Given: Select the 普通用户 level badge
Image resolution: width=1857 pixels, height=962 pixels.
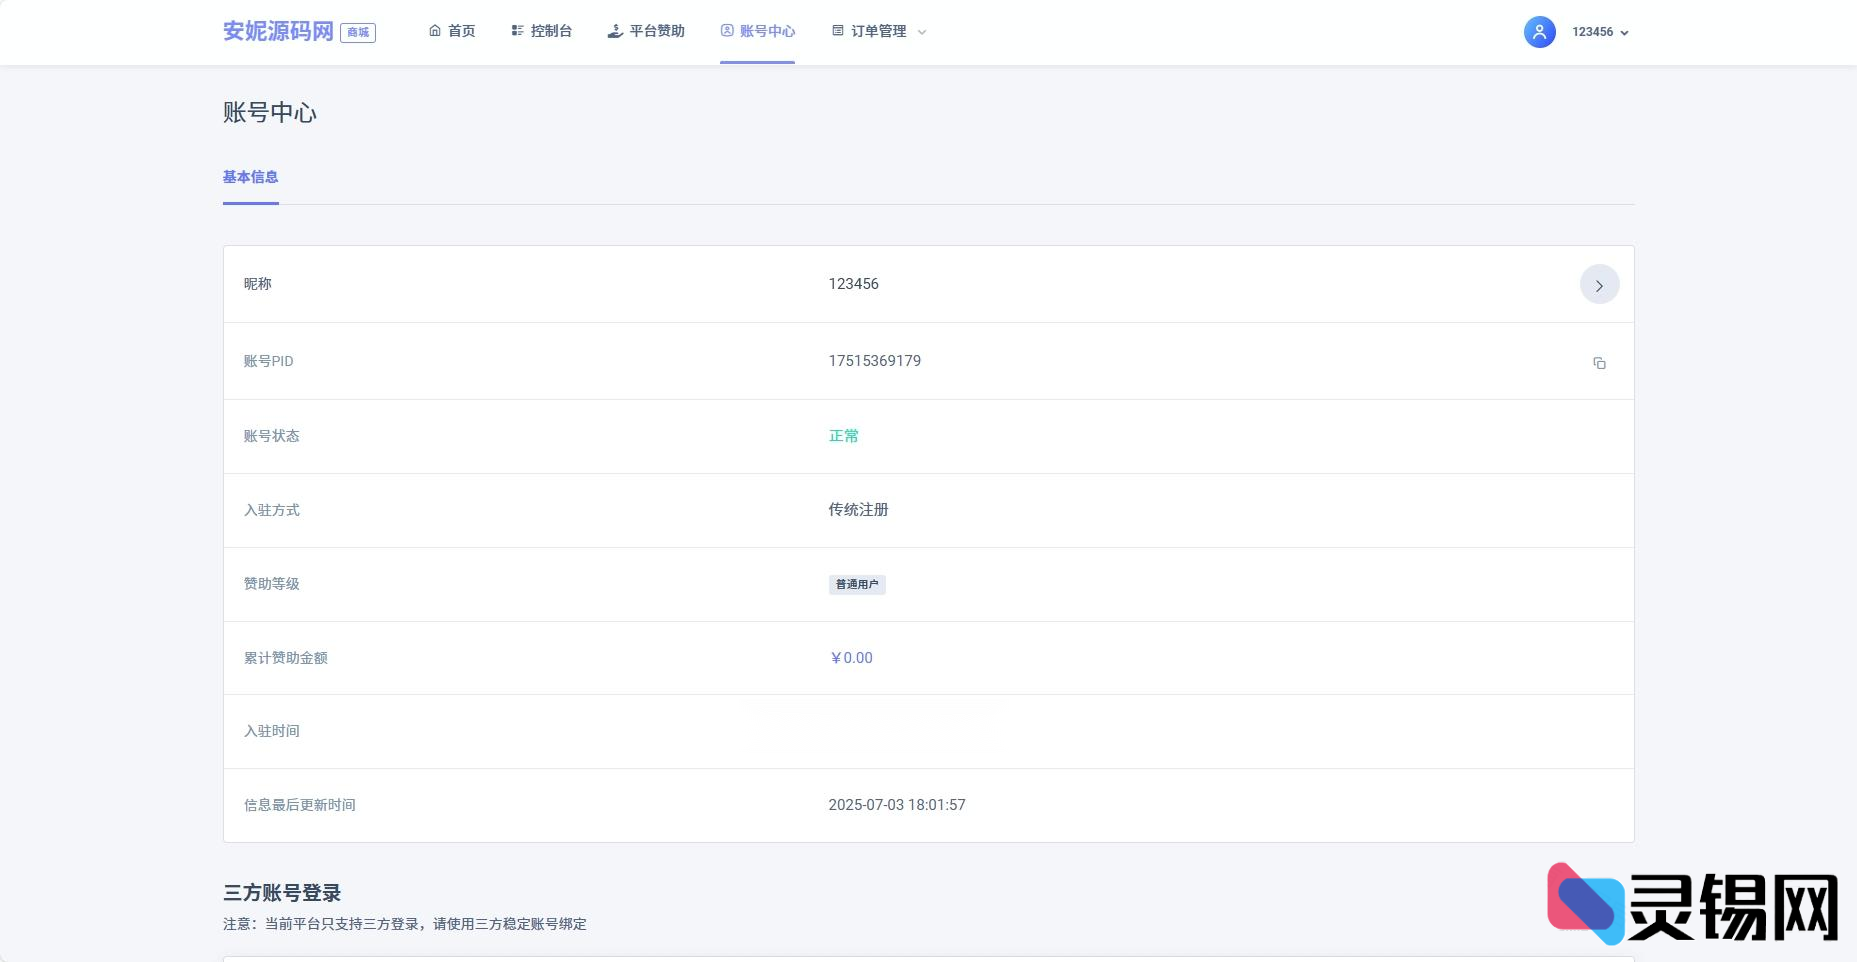Looking at the screenshot, I should (856, 584).
